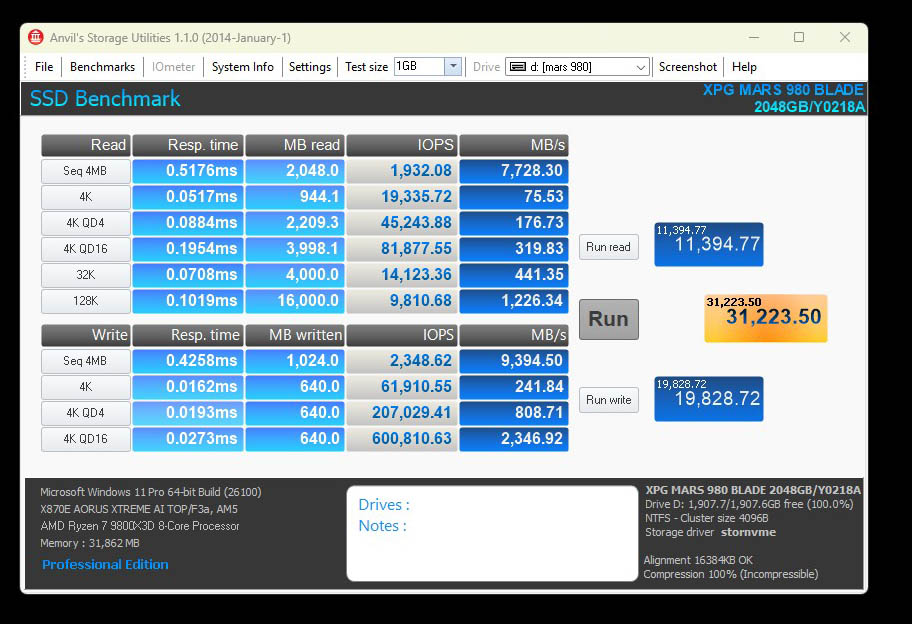Open the Help menu
The height and width of the screenshot is (624, 912).
pos(744,67)
